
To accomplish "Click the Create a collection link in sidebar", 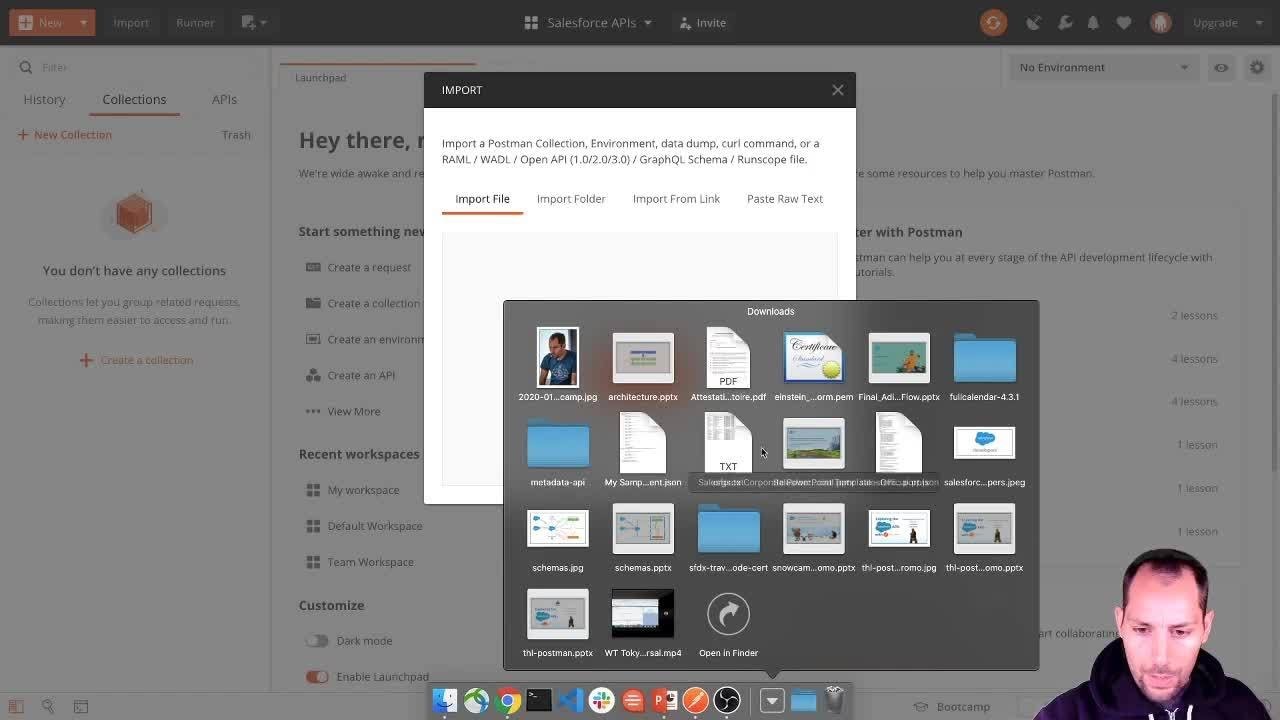I will pyautogui.click(x=136, y=360).
